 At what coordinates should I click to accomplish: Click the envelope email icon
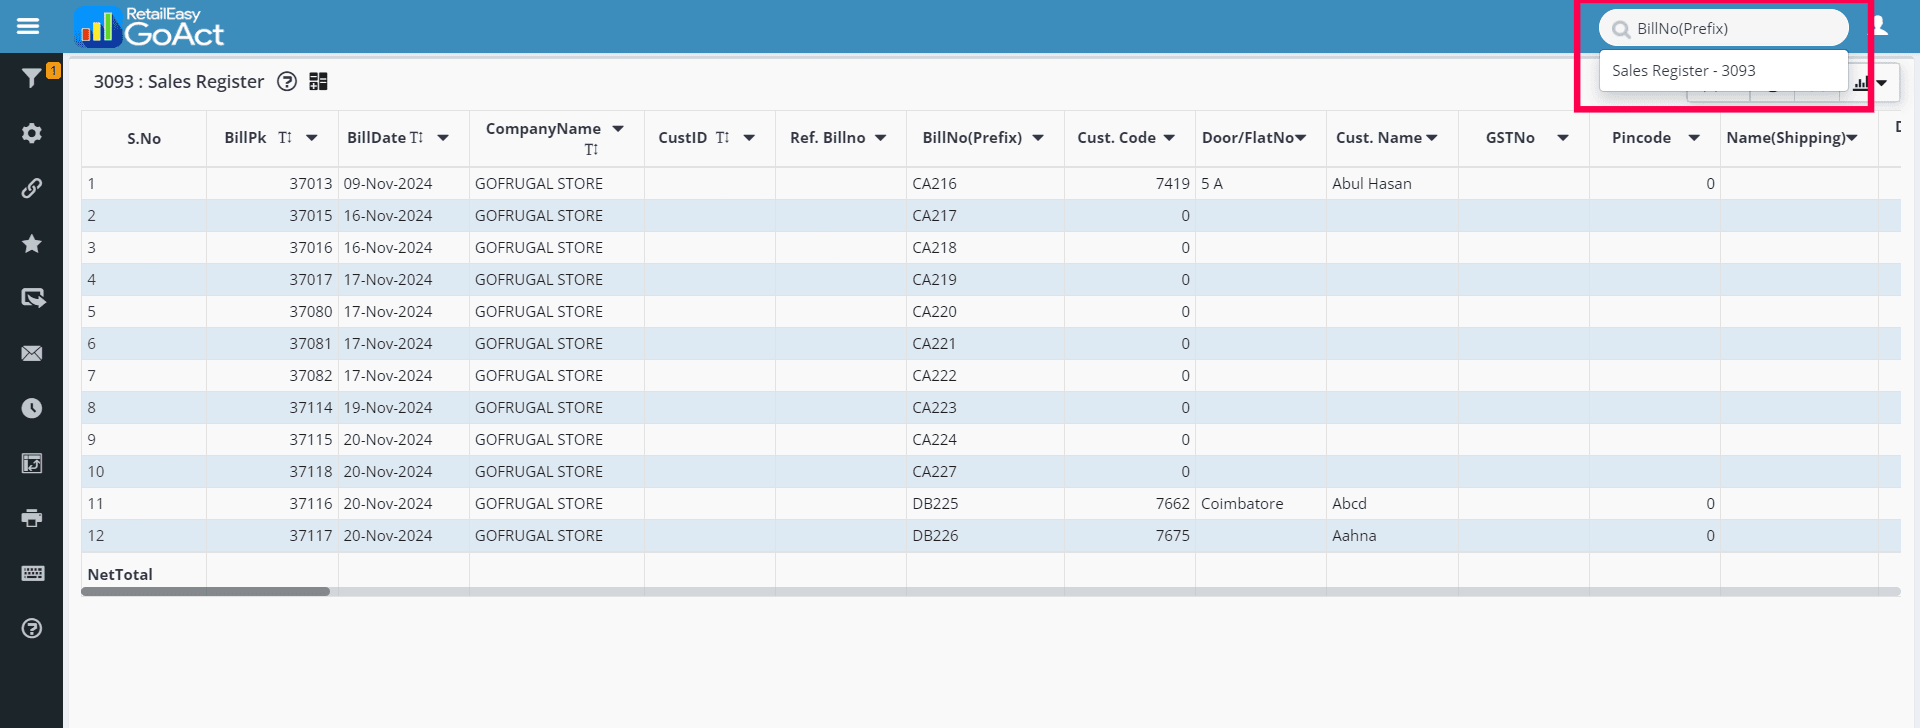32,353
